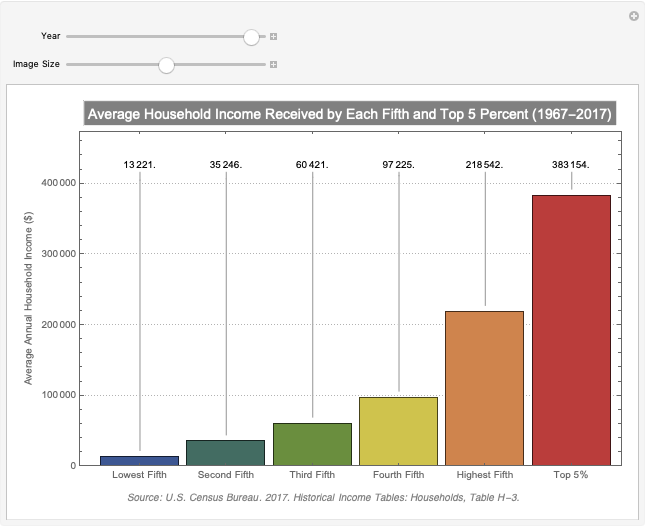Click the Third Fifth axis label
The width and height of the screenshot is (645, 528).
coord(312,475)
